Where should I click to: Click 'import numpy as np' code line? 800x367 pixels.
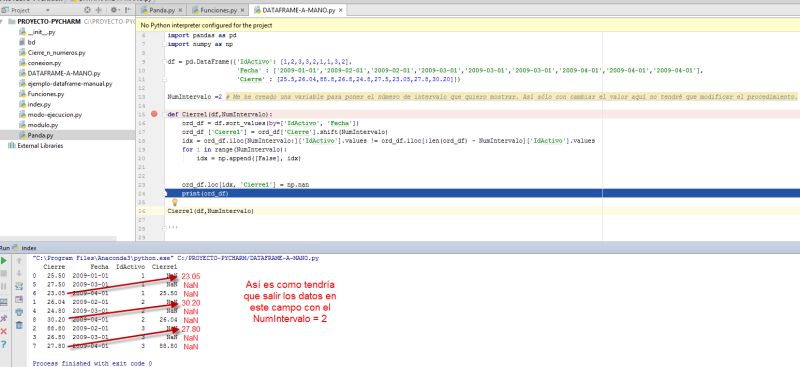pyautogui.click(x=200, y=44)
